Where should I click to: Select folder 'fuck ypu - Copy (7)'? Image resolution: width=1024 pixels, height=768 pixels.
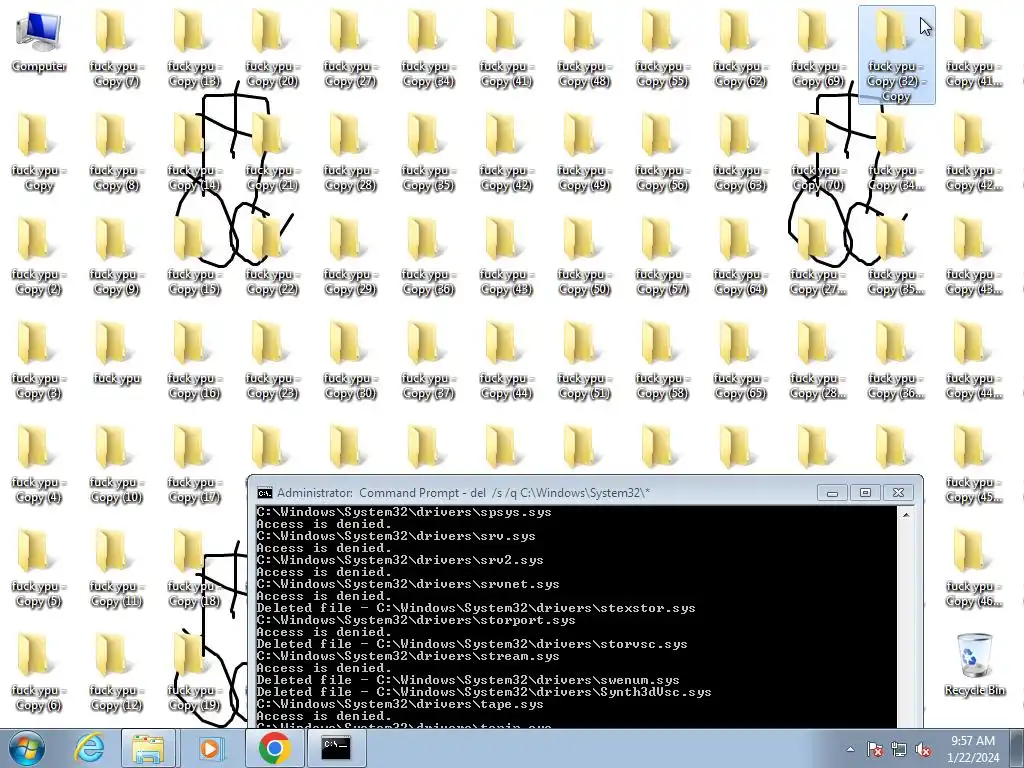click(x=116, y=50)
